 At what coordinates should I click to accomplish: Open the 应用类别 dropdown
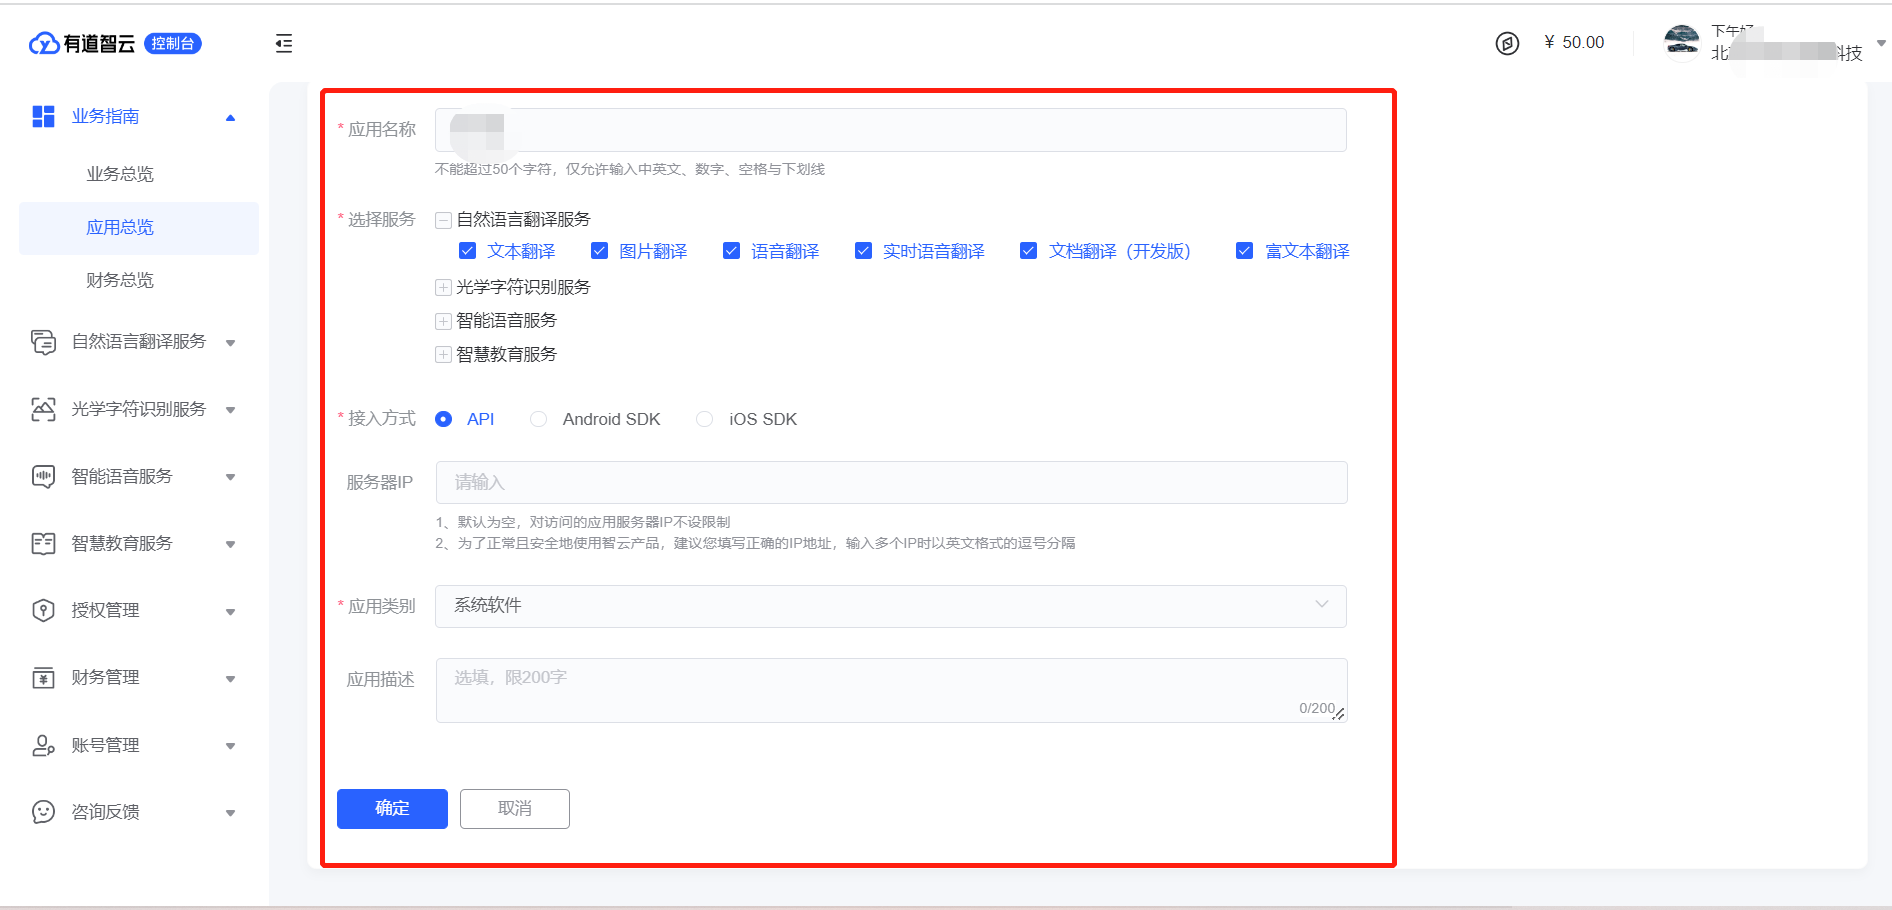point(890,606)
